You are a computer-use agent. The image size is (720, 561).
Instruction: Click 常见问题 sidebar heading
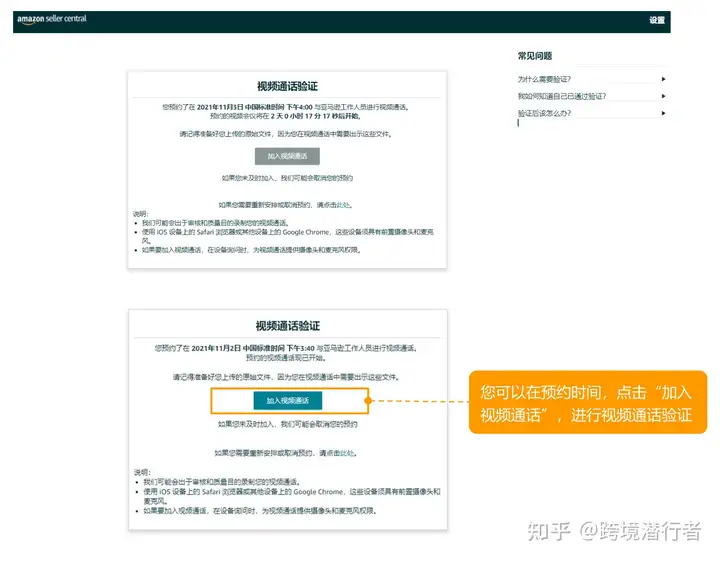(534, 56)
